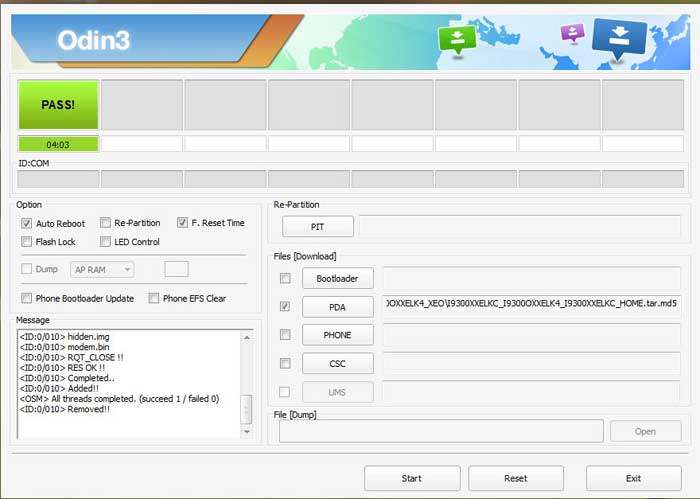Click the 'All threads completed' log line
The width and height of the screenshot is (700, 499).
click(x=119, y=399)
